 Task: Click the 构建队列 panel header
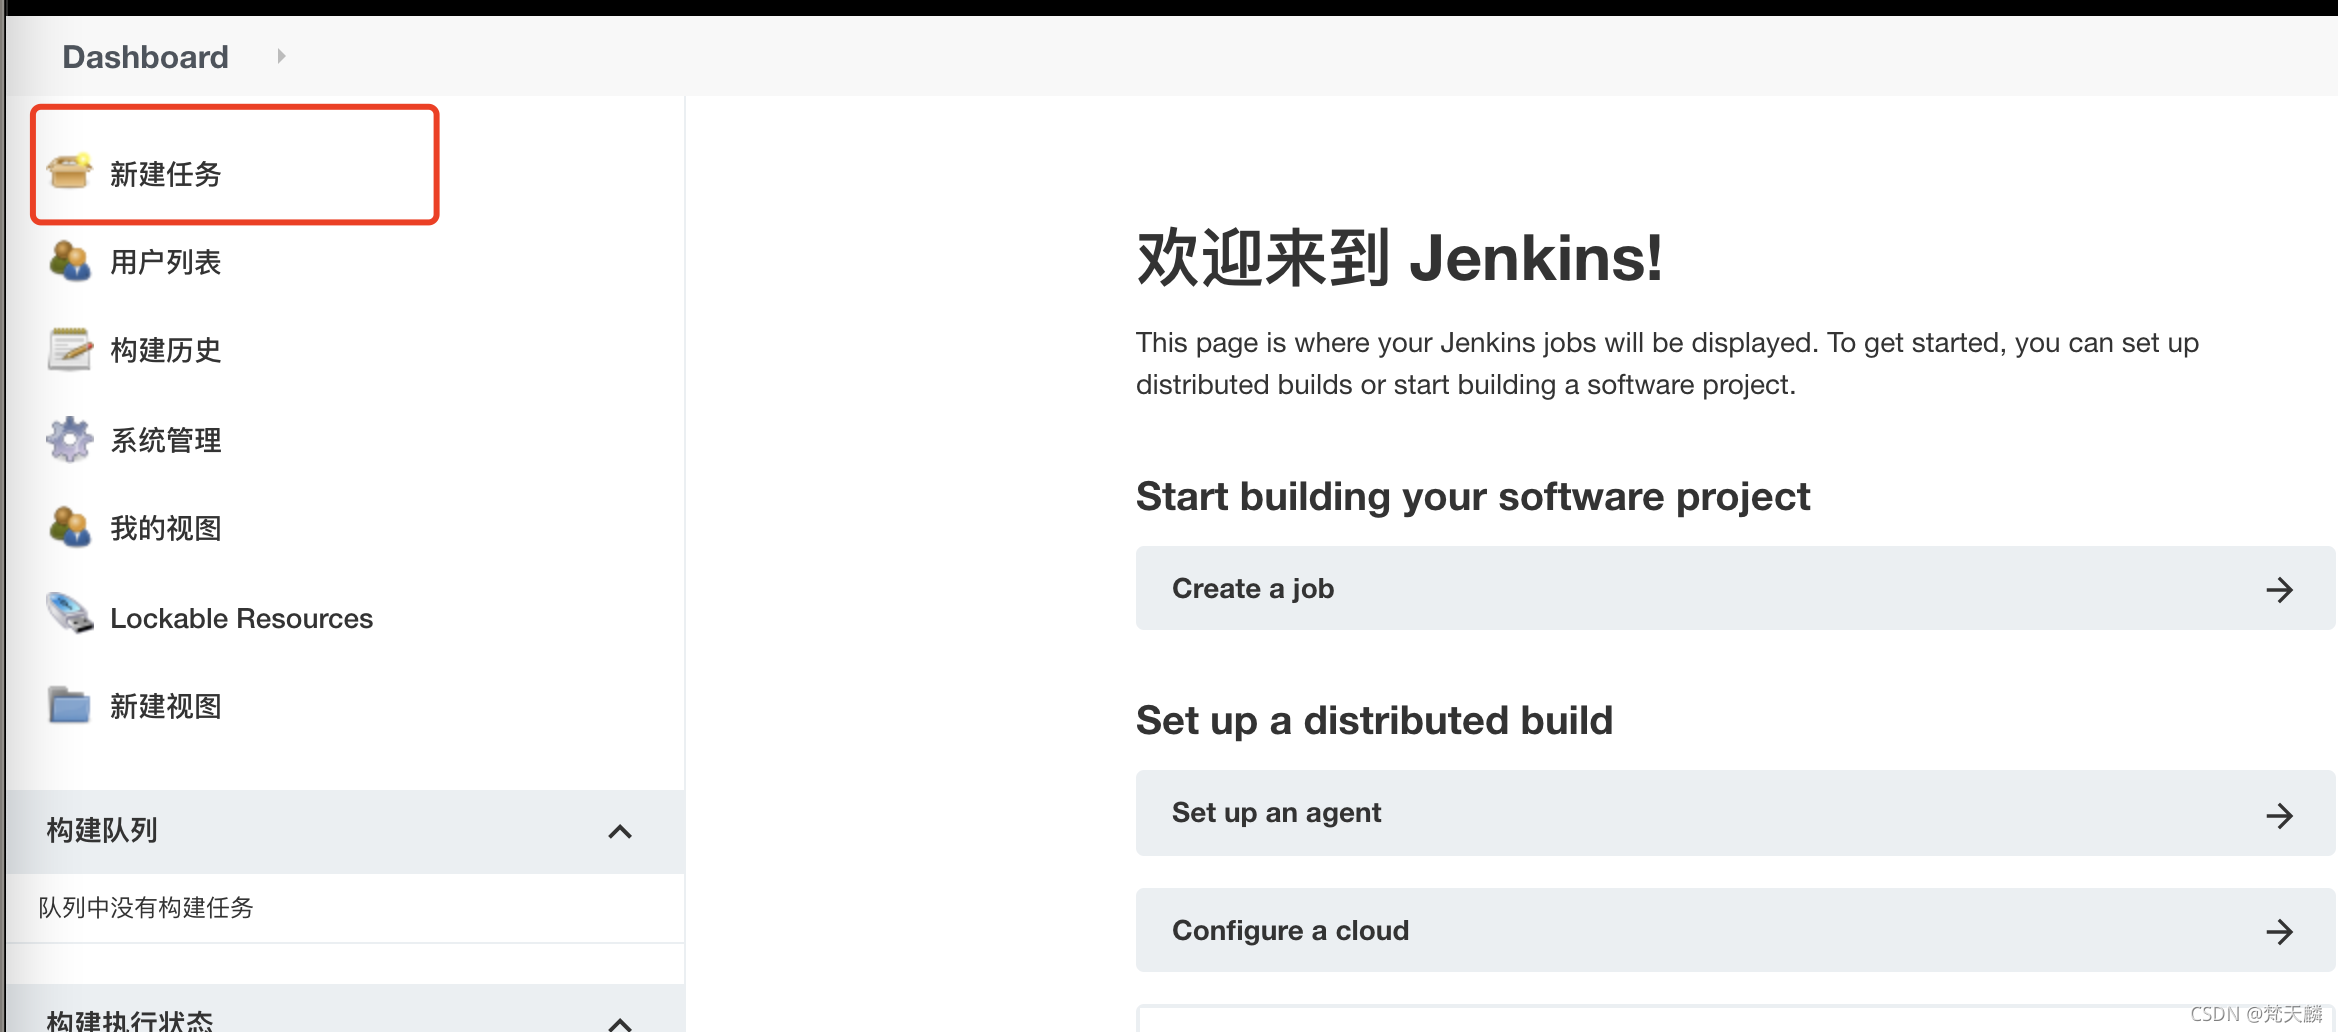coord(345,831)
